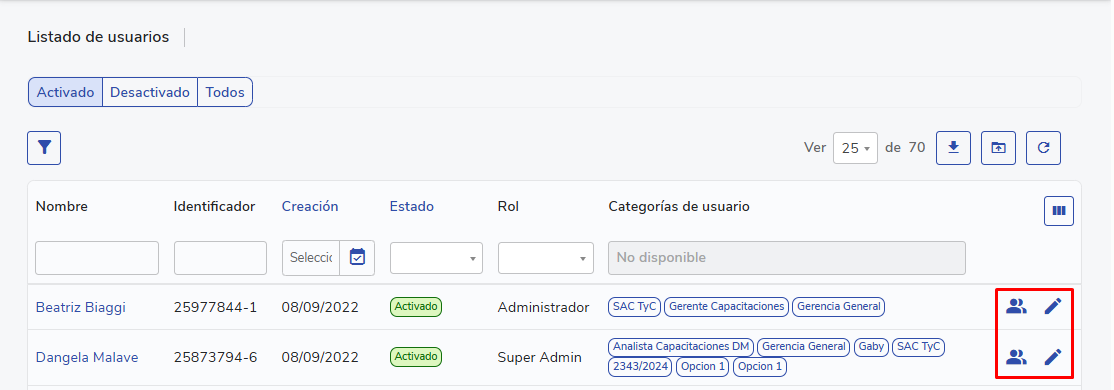Open Dangela Malave user link
This screenshot has width=1114, height=390.
87,357
